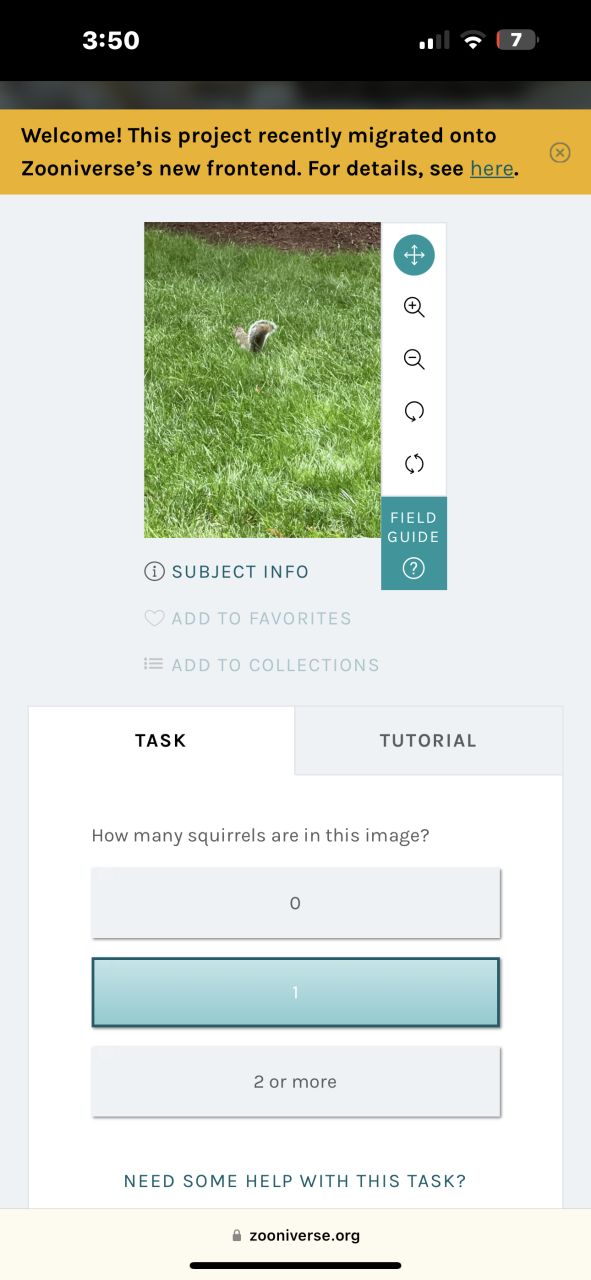Select the move subject pan tool
This screenshot has width=591, height=1280.
tap(414, 255)
